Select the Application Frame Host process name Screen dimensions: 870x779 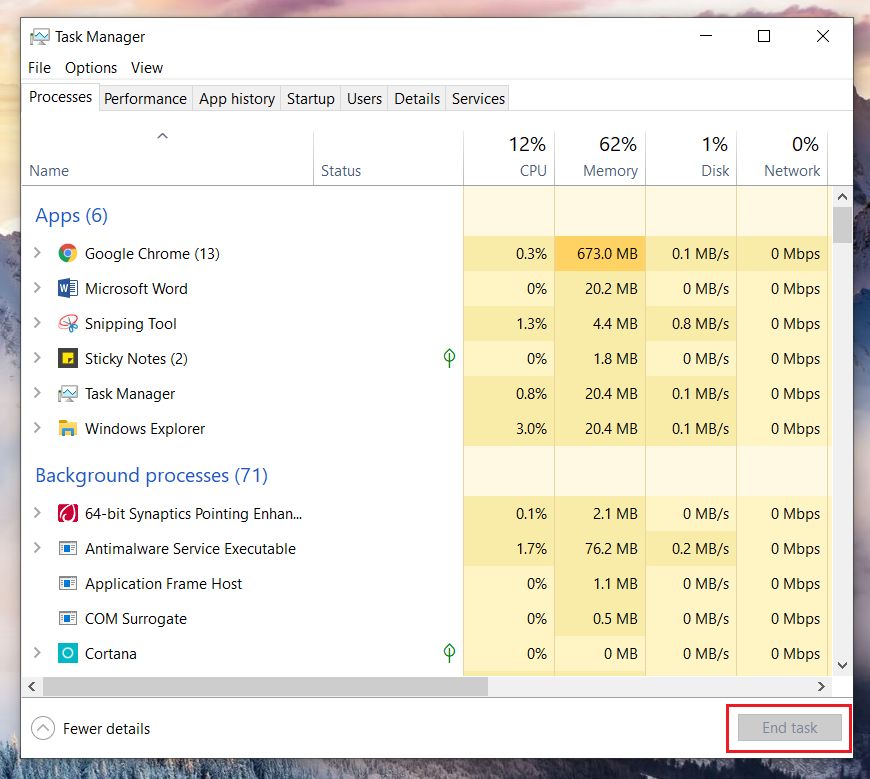163,583
